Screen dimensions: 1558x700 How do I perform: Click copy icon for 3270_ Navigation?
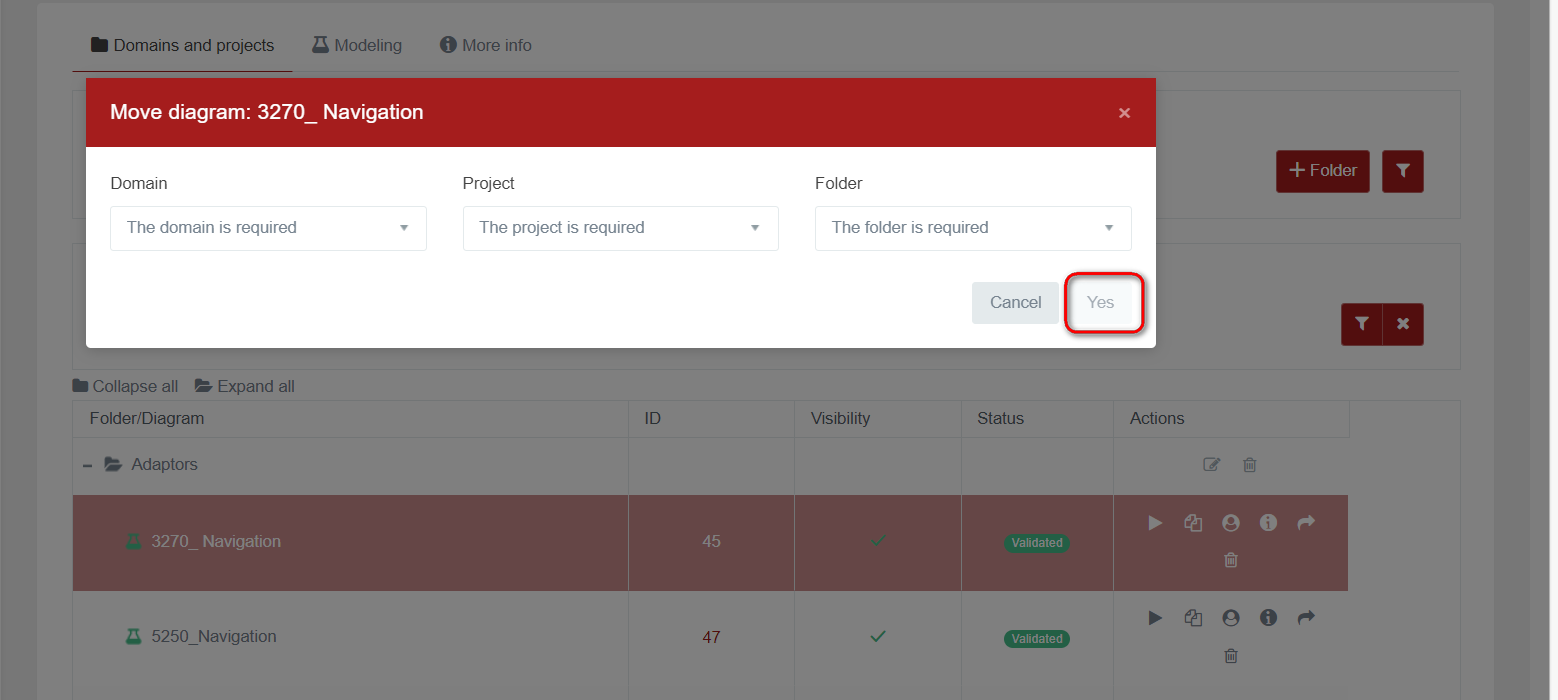(1193, 523)
